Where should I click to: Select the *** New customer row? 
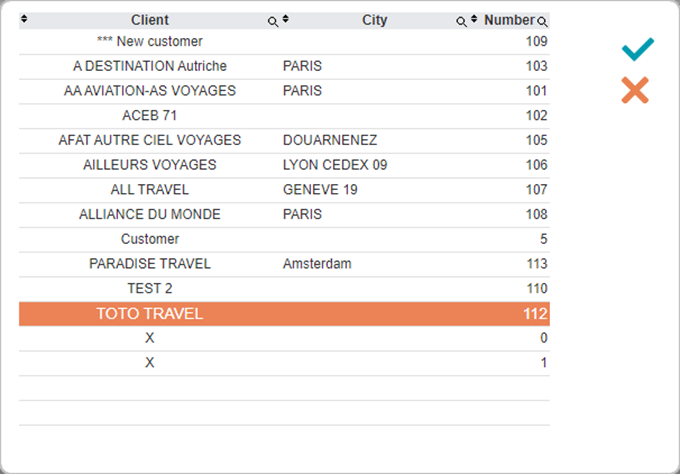pos(284,42)
